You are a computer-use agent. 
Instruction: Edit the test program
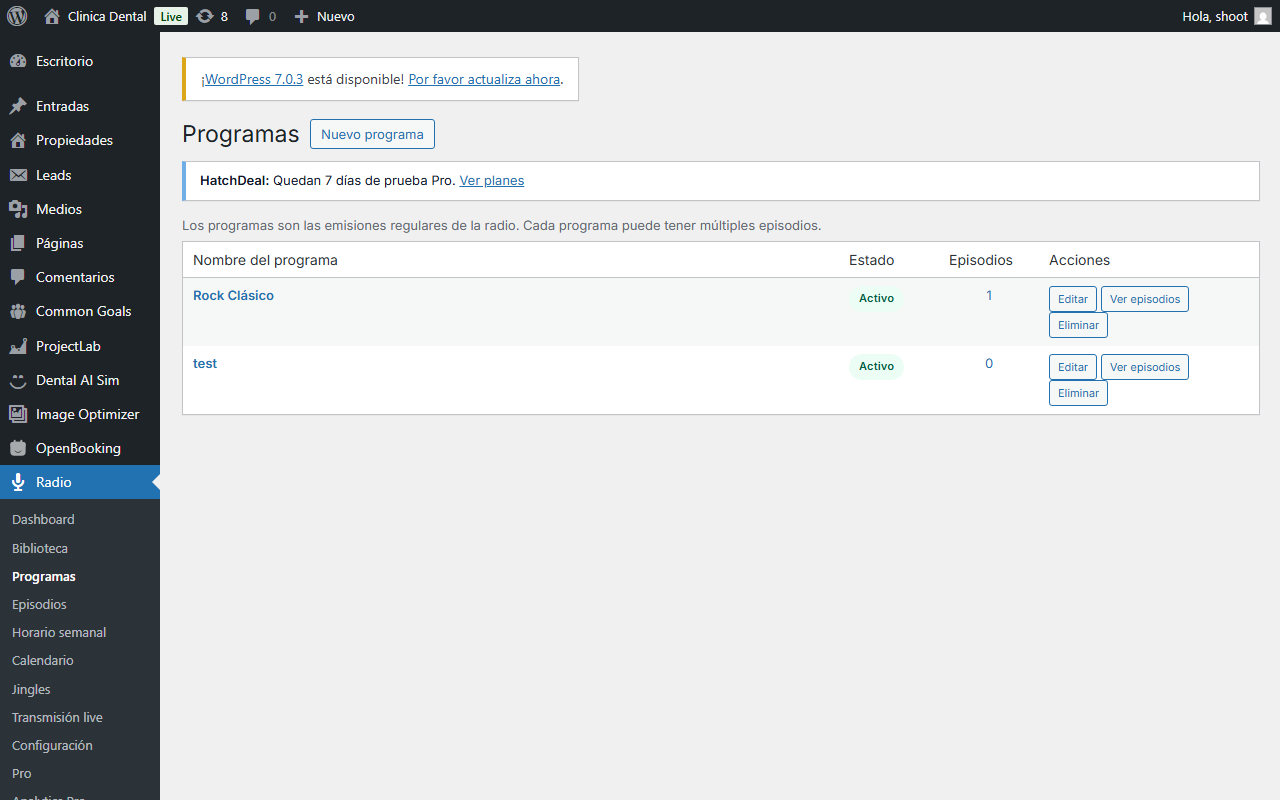pos(1073,367)
